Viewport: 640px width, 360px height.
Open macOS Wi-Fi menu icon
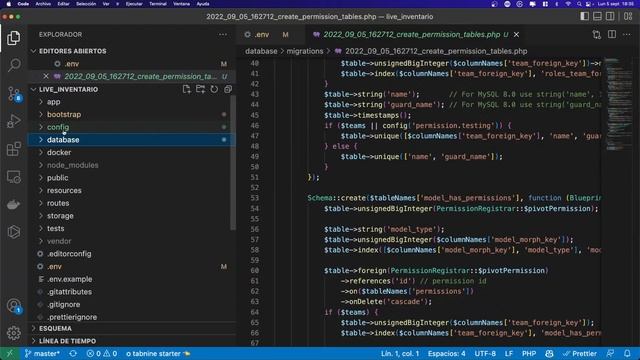tap(568, 4)
